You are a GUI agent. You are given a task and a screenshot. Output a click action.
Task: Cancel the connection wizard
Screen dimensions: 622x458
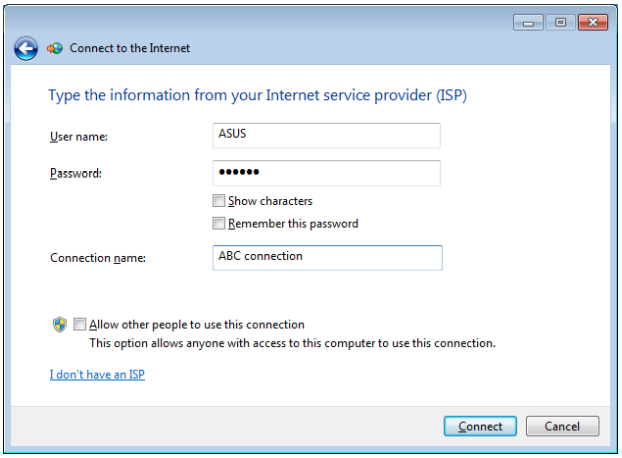(562, 426)
